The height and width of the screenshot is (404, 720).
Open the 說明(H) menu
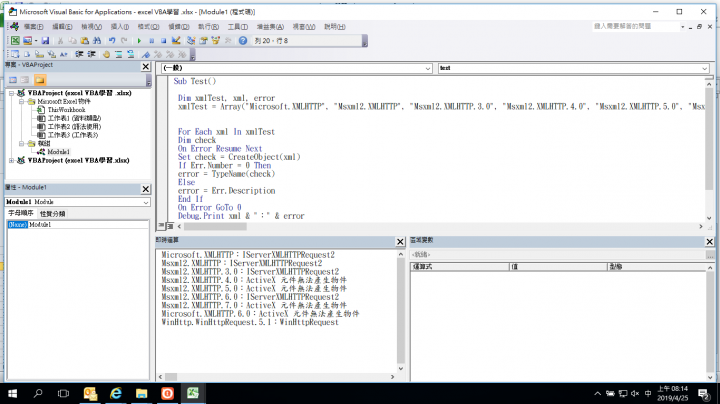tap(335, 27)
